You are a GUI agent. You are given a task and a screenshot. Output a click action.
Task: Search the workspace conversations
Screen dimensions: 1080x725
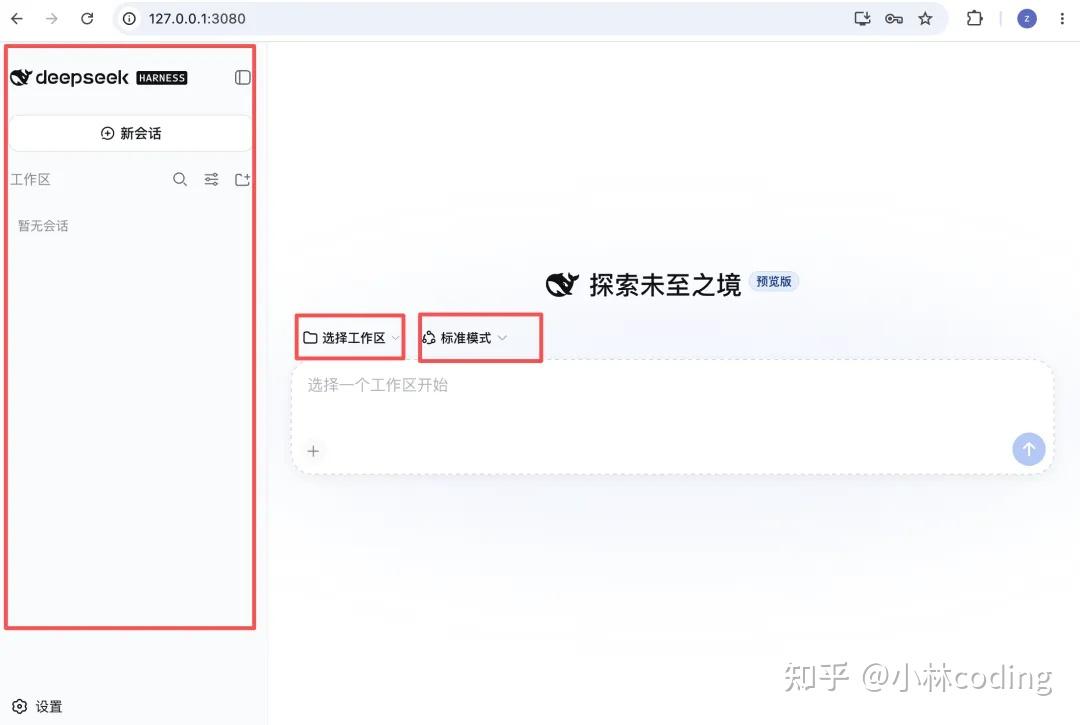(x=180, y=180)
